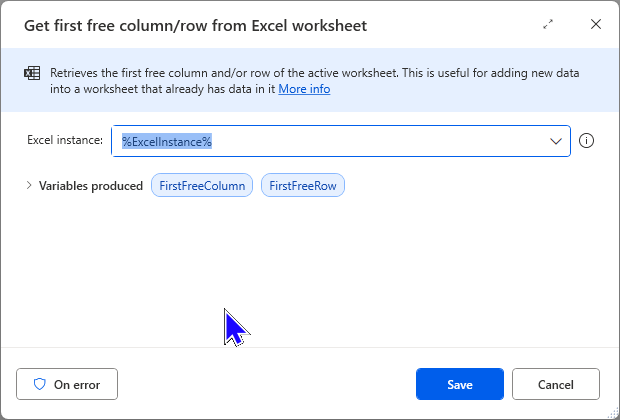Image resolution: width=620 pixels, height=420 pixels.
Task: Open the On error settings
Action: click(67, 384)
